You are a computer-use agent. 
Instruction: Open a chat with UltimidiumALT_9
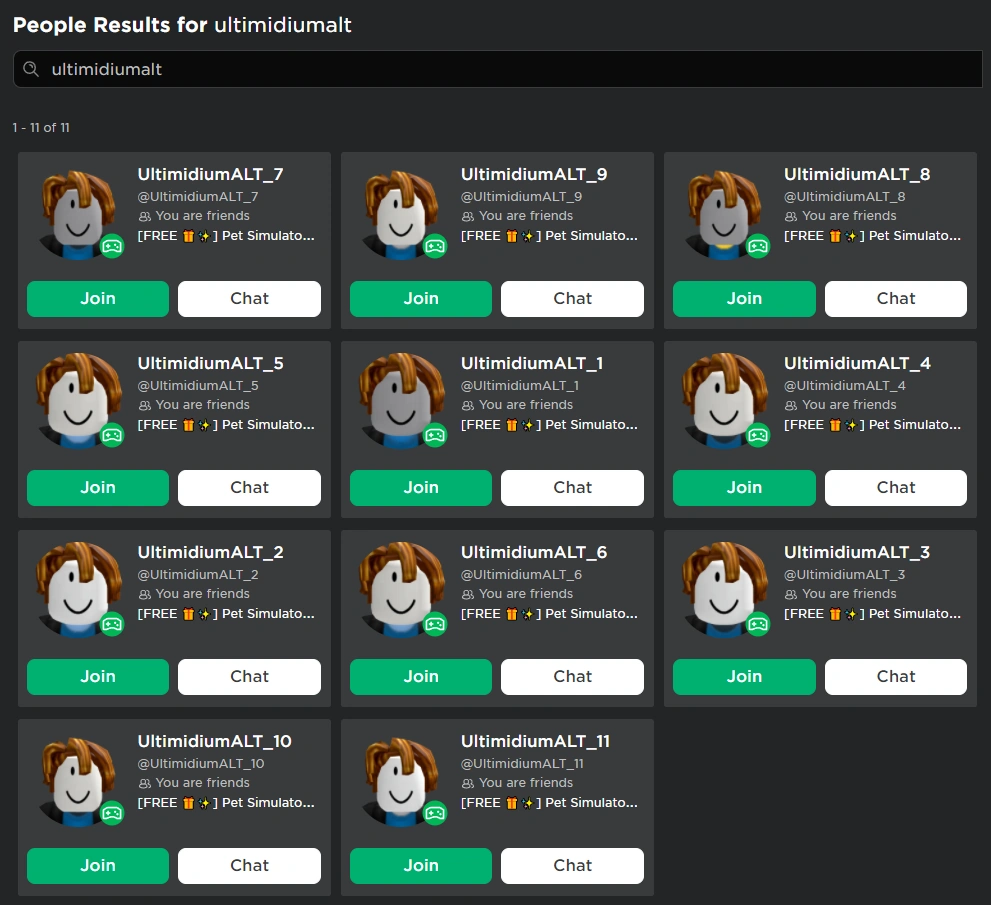point(572,298)
